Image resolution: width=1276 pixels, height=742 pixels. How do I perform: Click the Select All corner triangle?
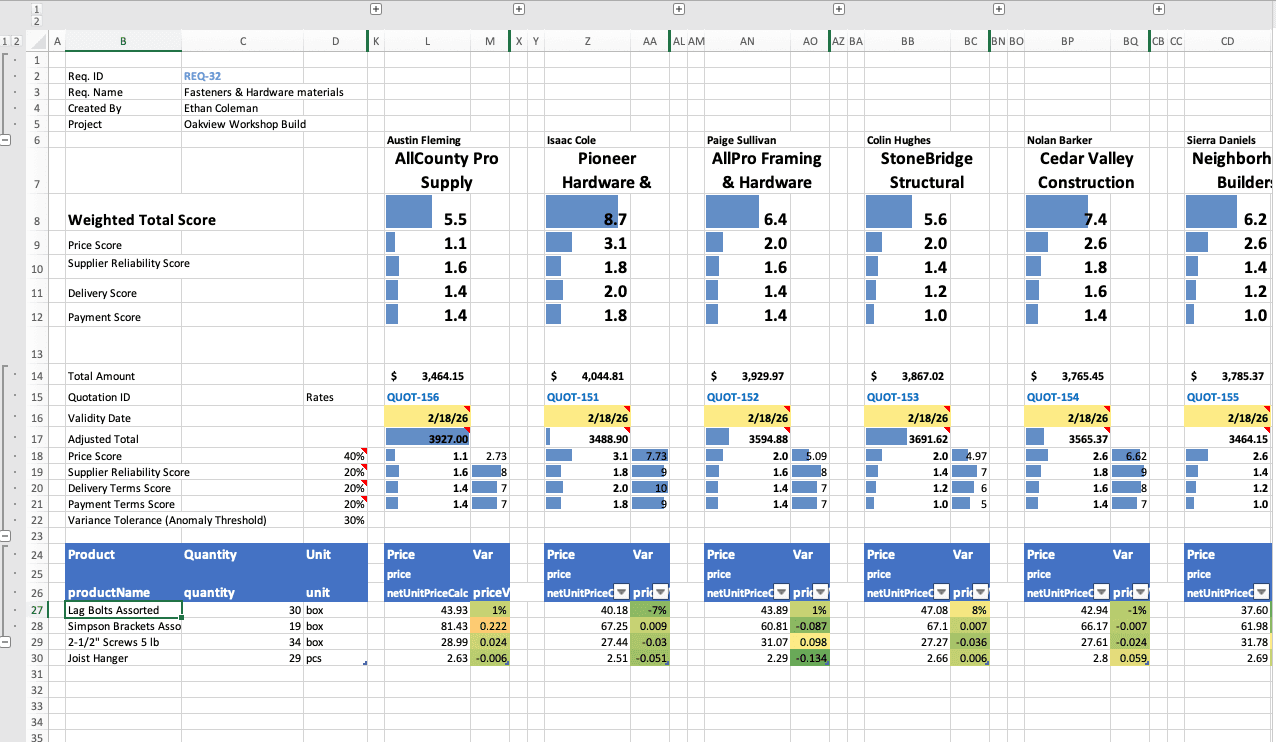click(38, 42)
